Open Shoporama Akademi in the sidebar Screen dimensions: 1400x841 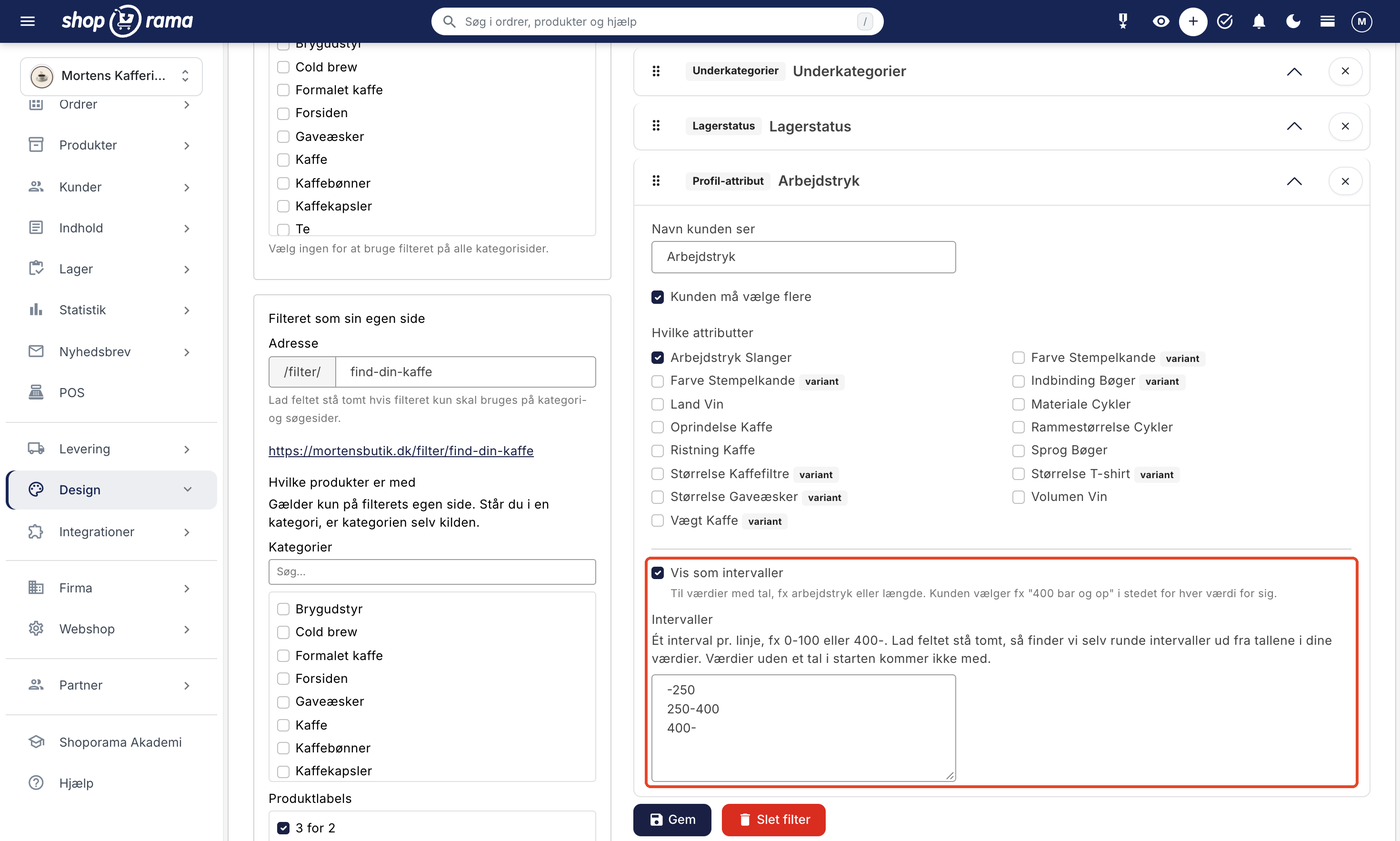point(111,742)
